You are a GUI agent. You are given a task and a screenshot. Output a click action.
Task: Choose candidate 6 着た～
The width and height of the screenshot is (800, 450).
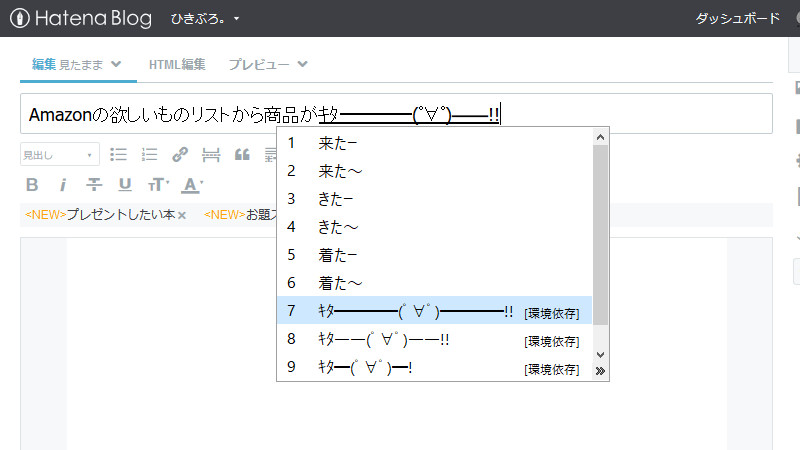point(434,283)
